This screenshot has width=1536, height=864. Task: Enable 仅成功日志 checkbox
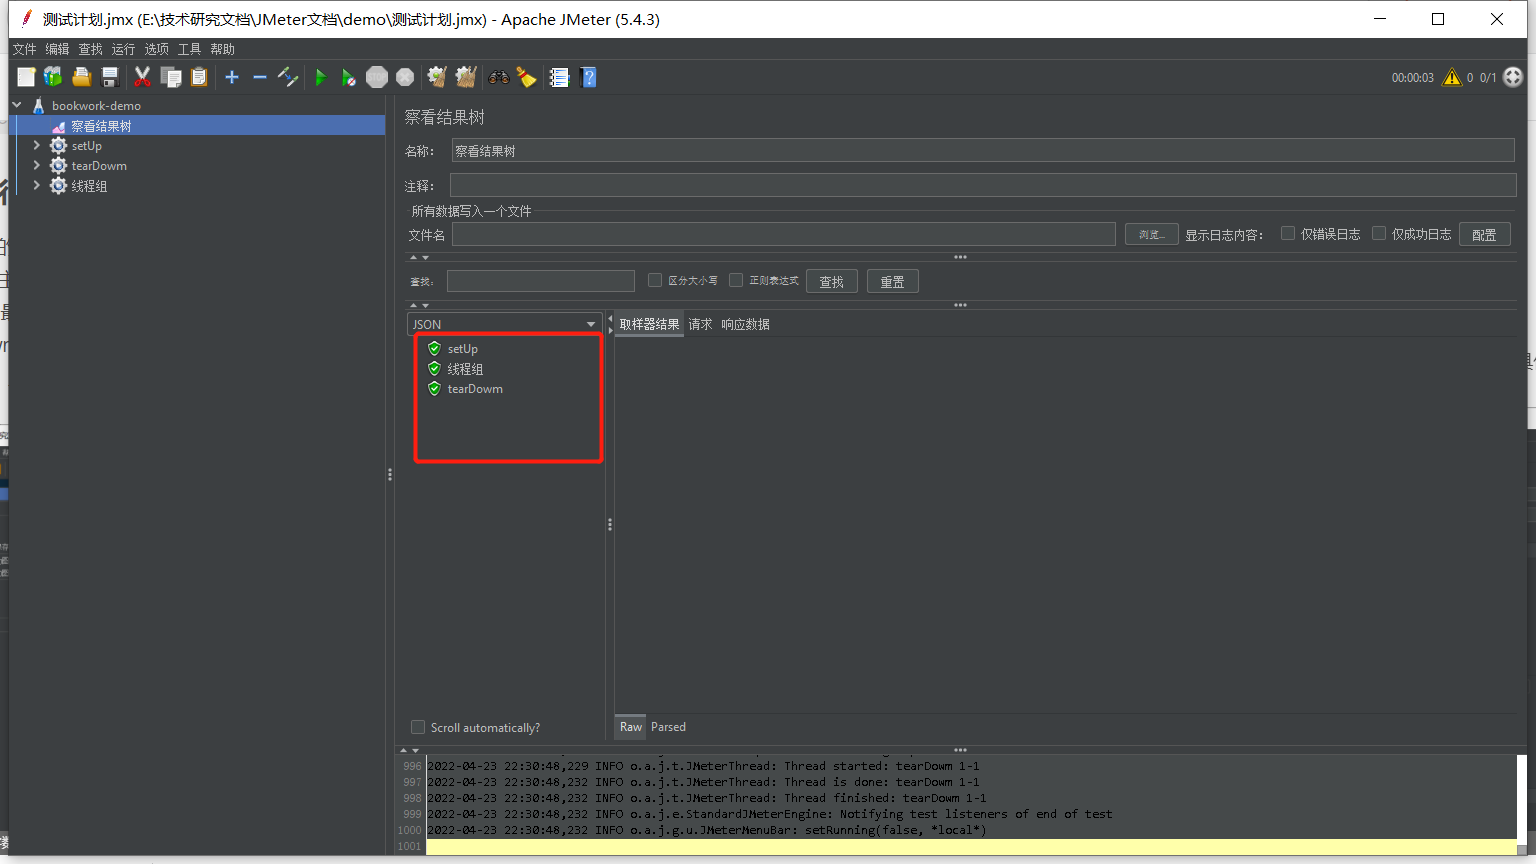pyautogui.click(x=1379, y=233)
